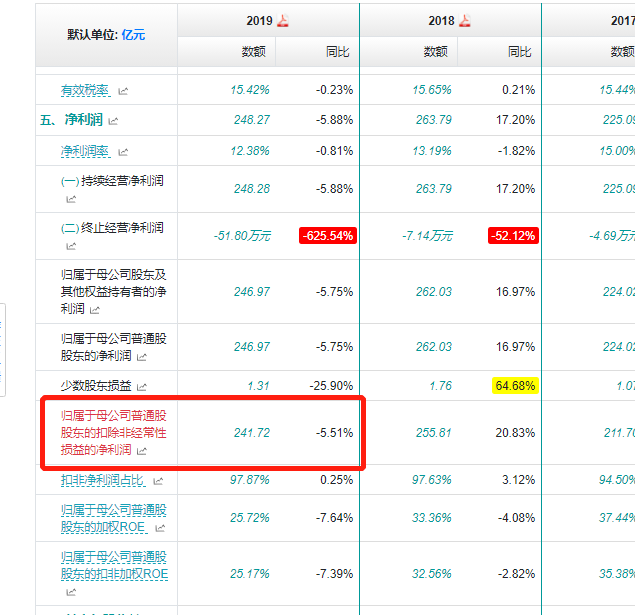Screen dimensions: 635x615
Task: Change the default unit 亿元
Action: [133, 34]
